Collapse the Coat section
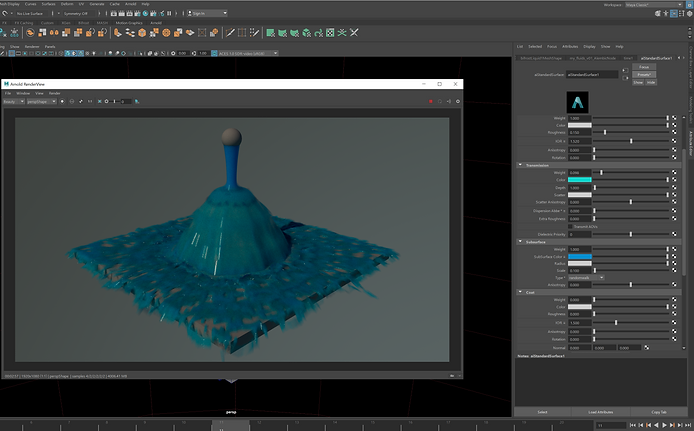Image resolution: width=694 pixels, height=431 pixels. pyautogui.click(x=520, y=292)
